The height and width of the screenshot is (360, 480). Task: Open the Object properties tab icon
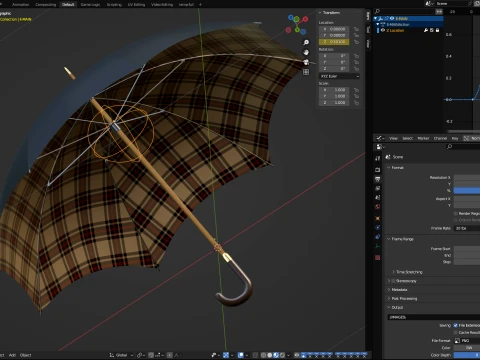(x=377, y=219)
